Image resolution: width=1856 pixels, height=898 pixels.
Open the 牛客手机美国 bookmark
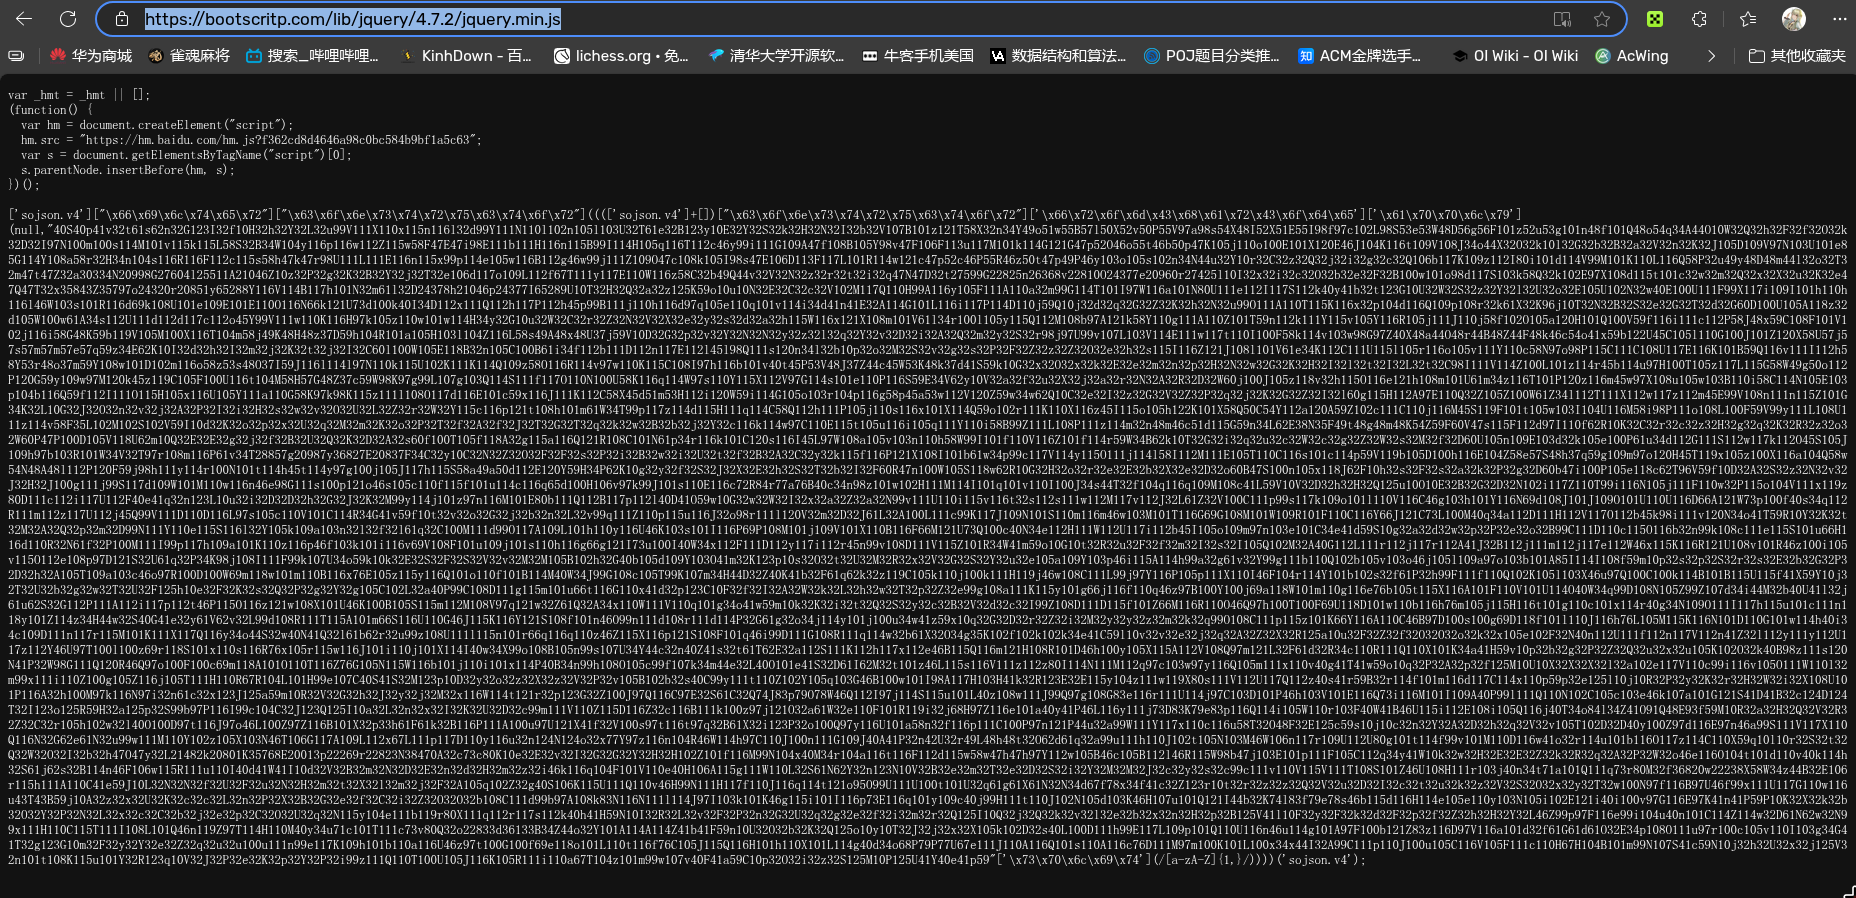[x=918, y=56]
